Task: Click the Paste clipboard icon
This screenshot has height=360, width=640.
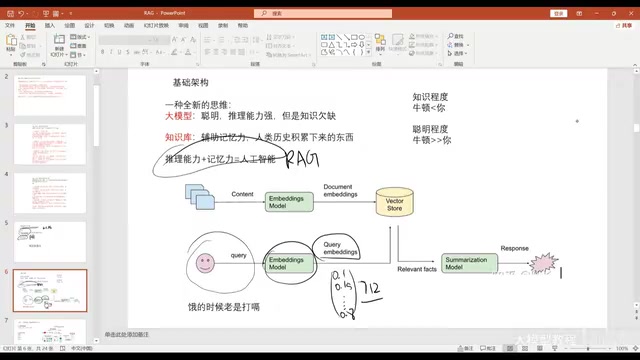Action: point(11,40)
